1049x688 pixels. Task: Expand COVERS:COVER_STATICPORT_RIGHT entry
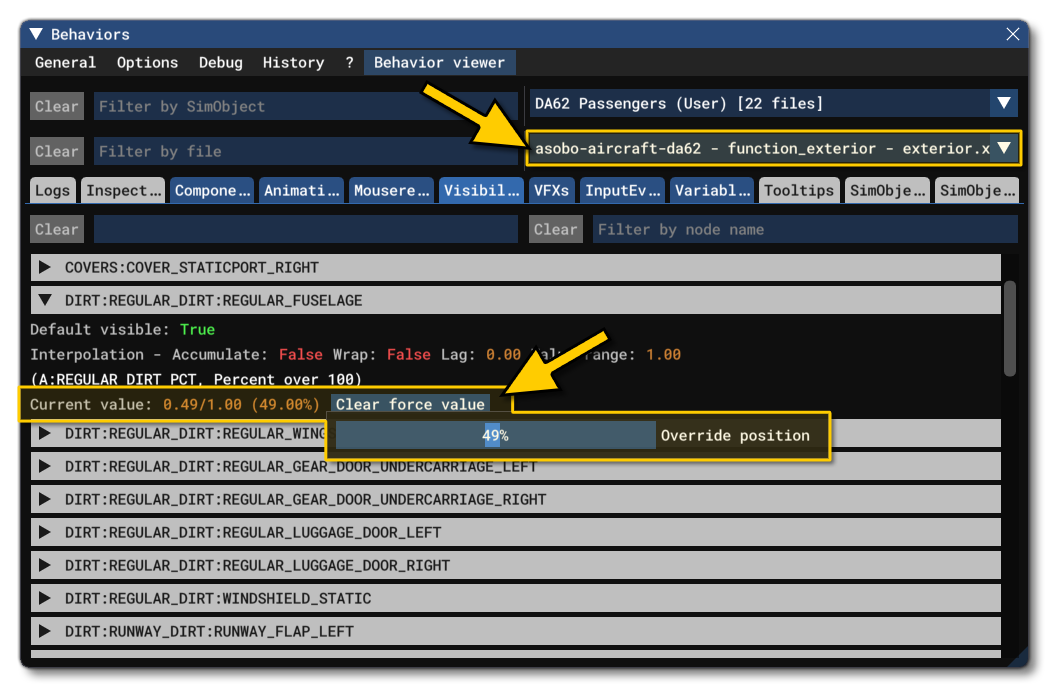(x=43, y=267)
